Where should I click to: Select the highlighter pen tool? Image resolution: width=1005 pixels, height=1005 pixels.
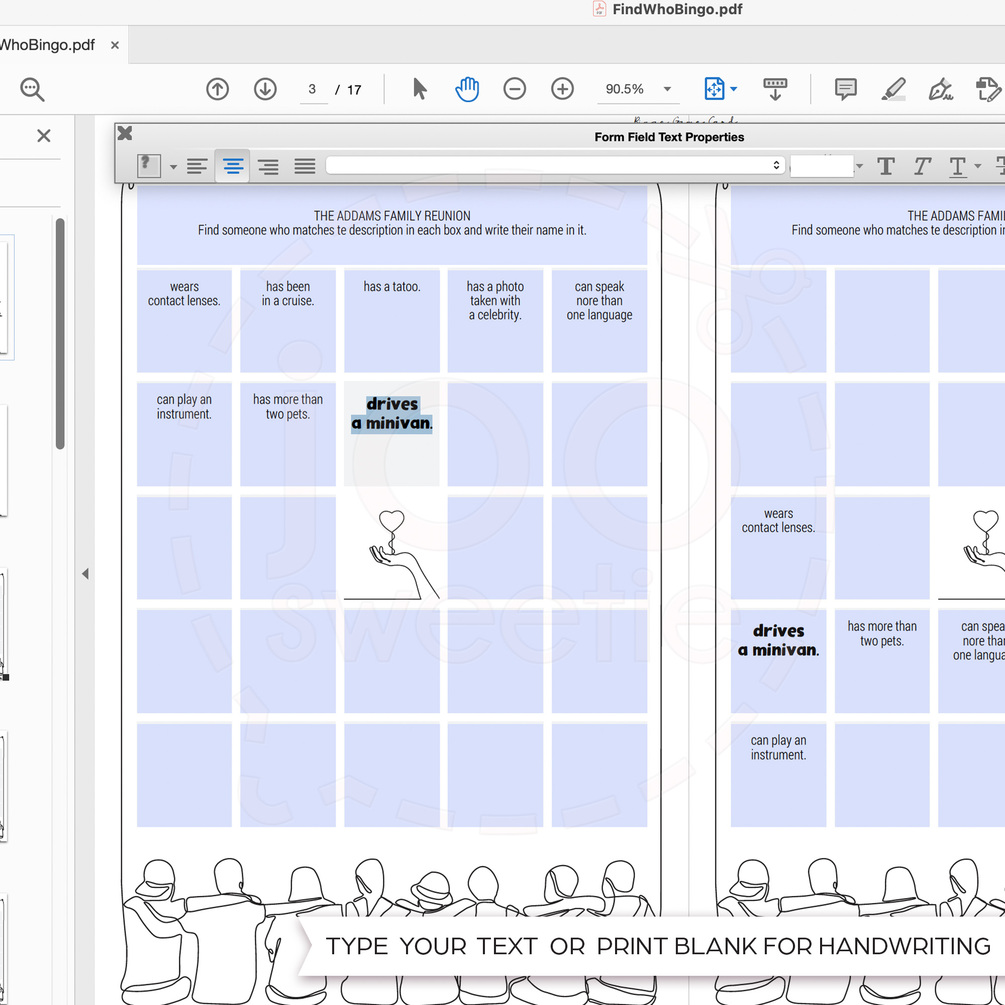pyautogui.click(x=893, y=89)
